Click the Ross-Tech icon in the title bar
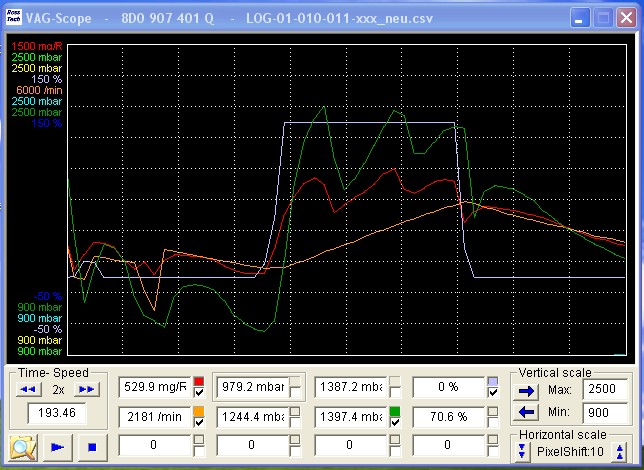The height and width of the screenshot is (470, 644). [14, 18]
